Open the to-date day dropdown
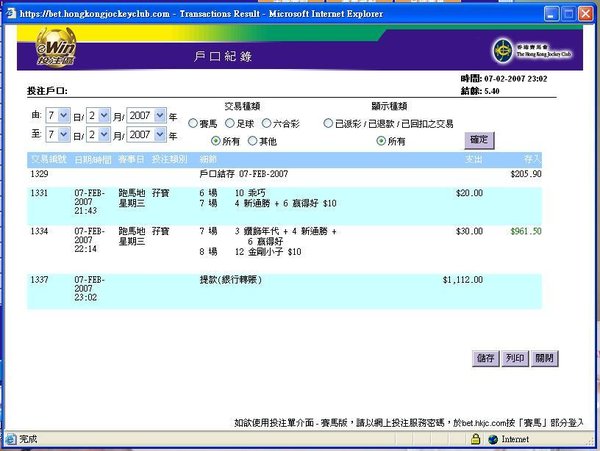Viewport: 600px width, 451px height. [58, 134]
